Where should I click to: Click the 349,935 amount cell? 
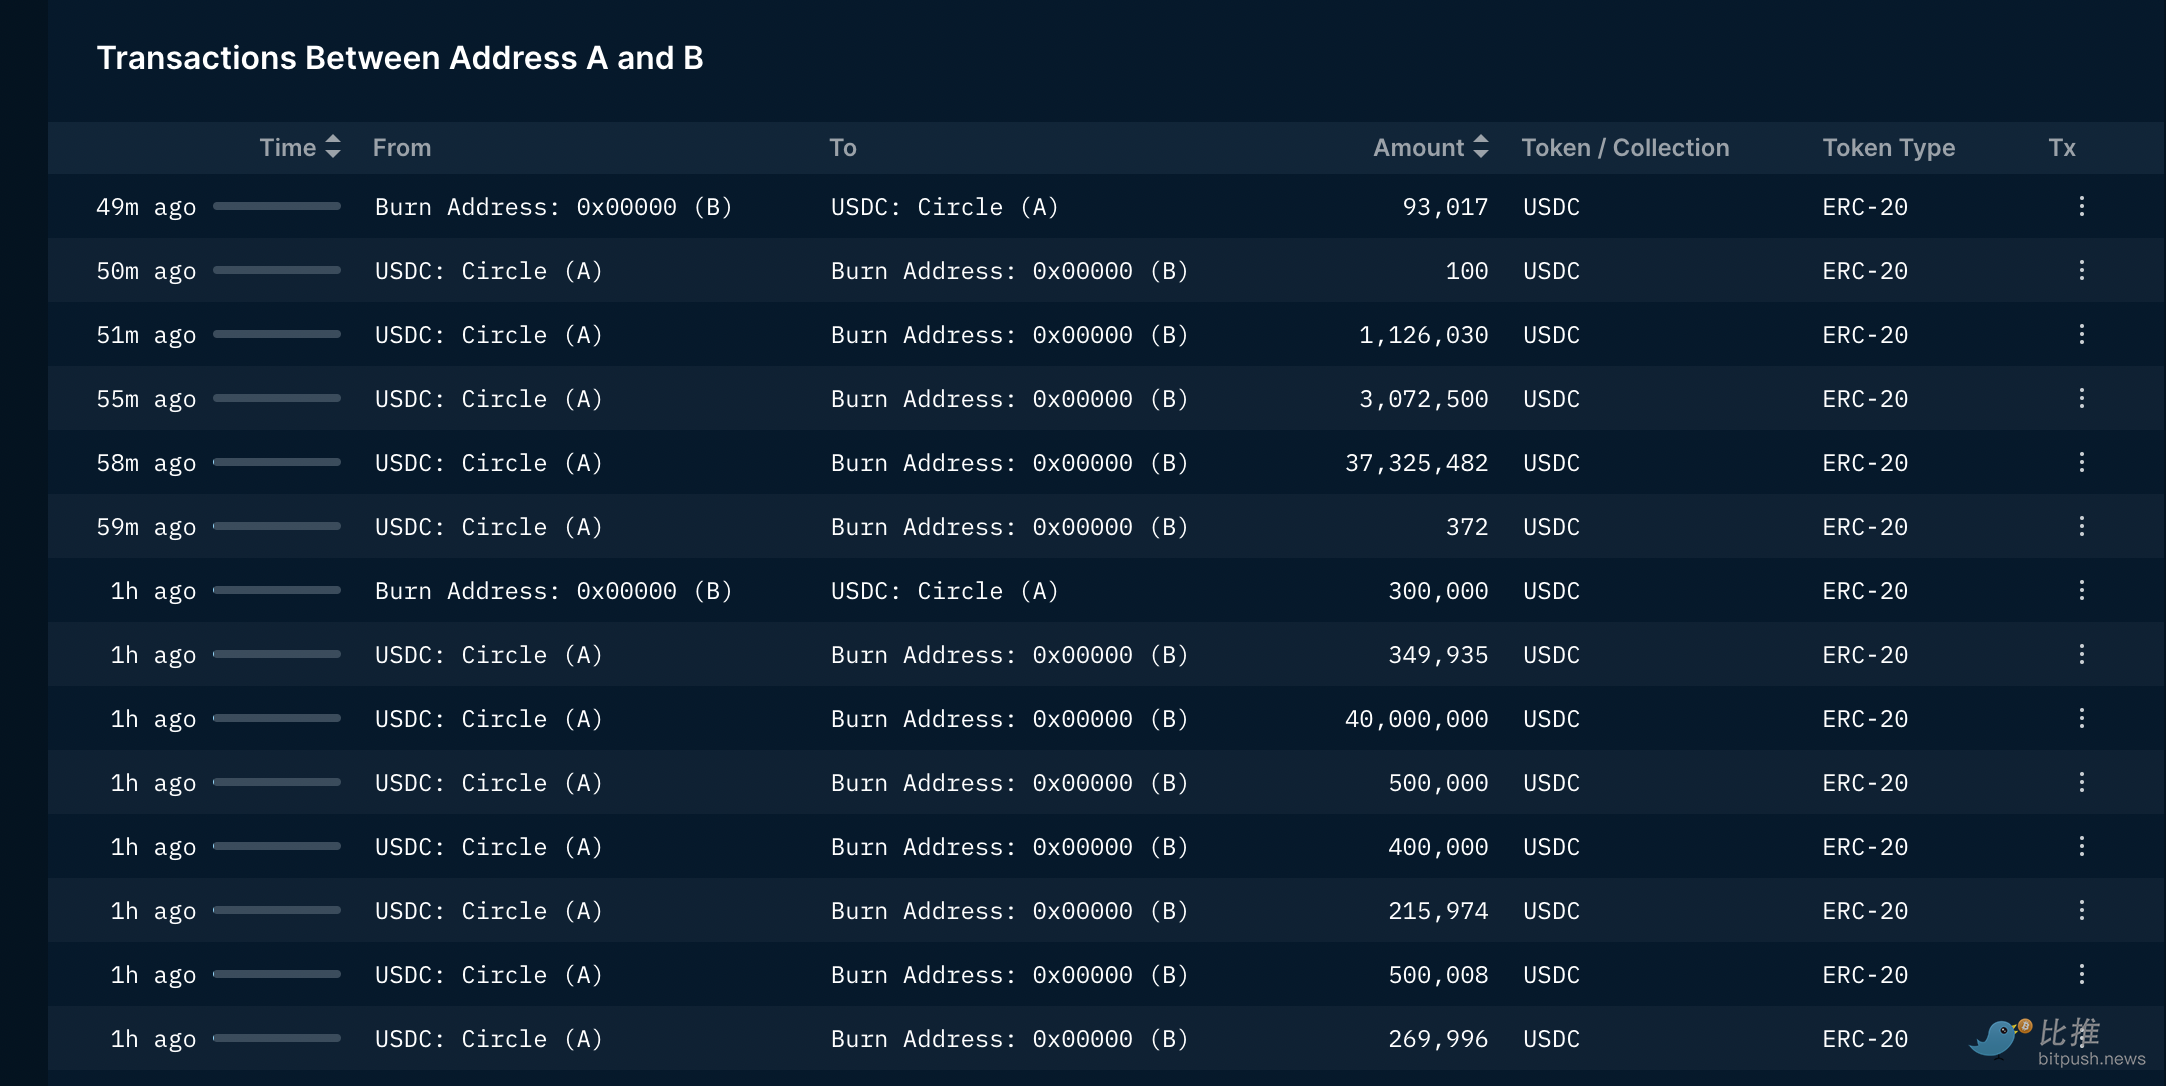coord(1438,655)
